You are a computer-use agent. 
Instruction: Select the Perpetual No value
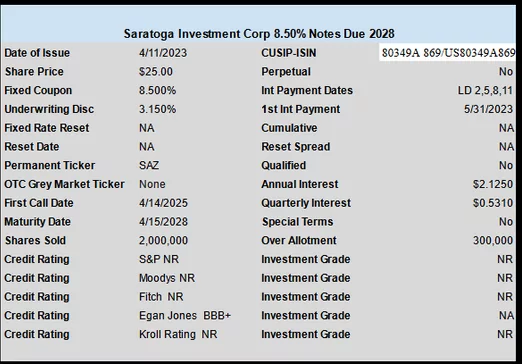(506, 72)
